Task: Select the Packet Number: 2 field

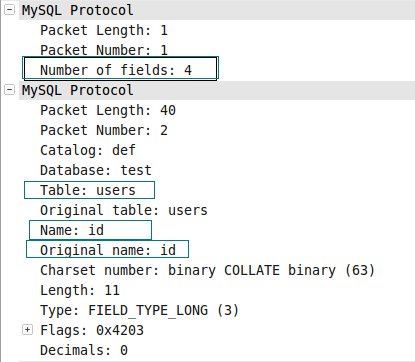Action: (x=104, y=130)
